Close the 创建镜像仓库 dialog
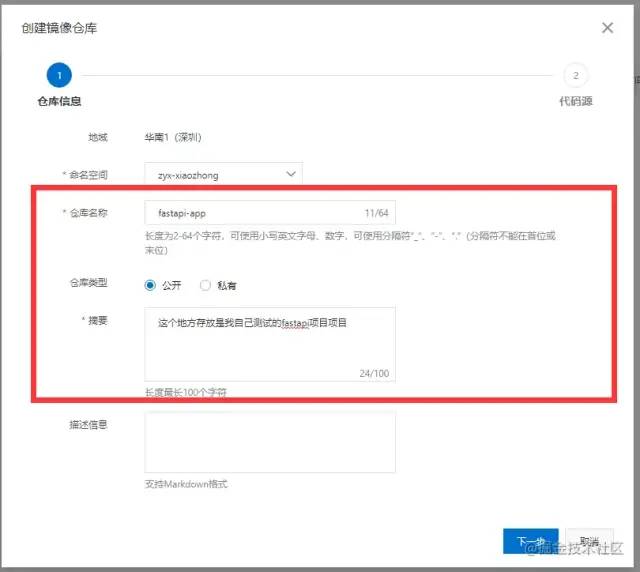 (x=607, y=28)
